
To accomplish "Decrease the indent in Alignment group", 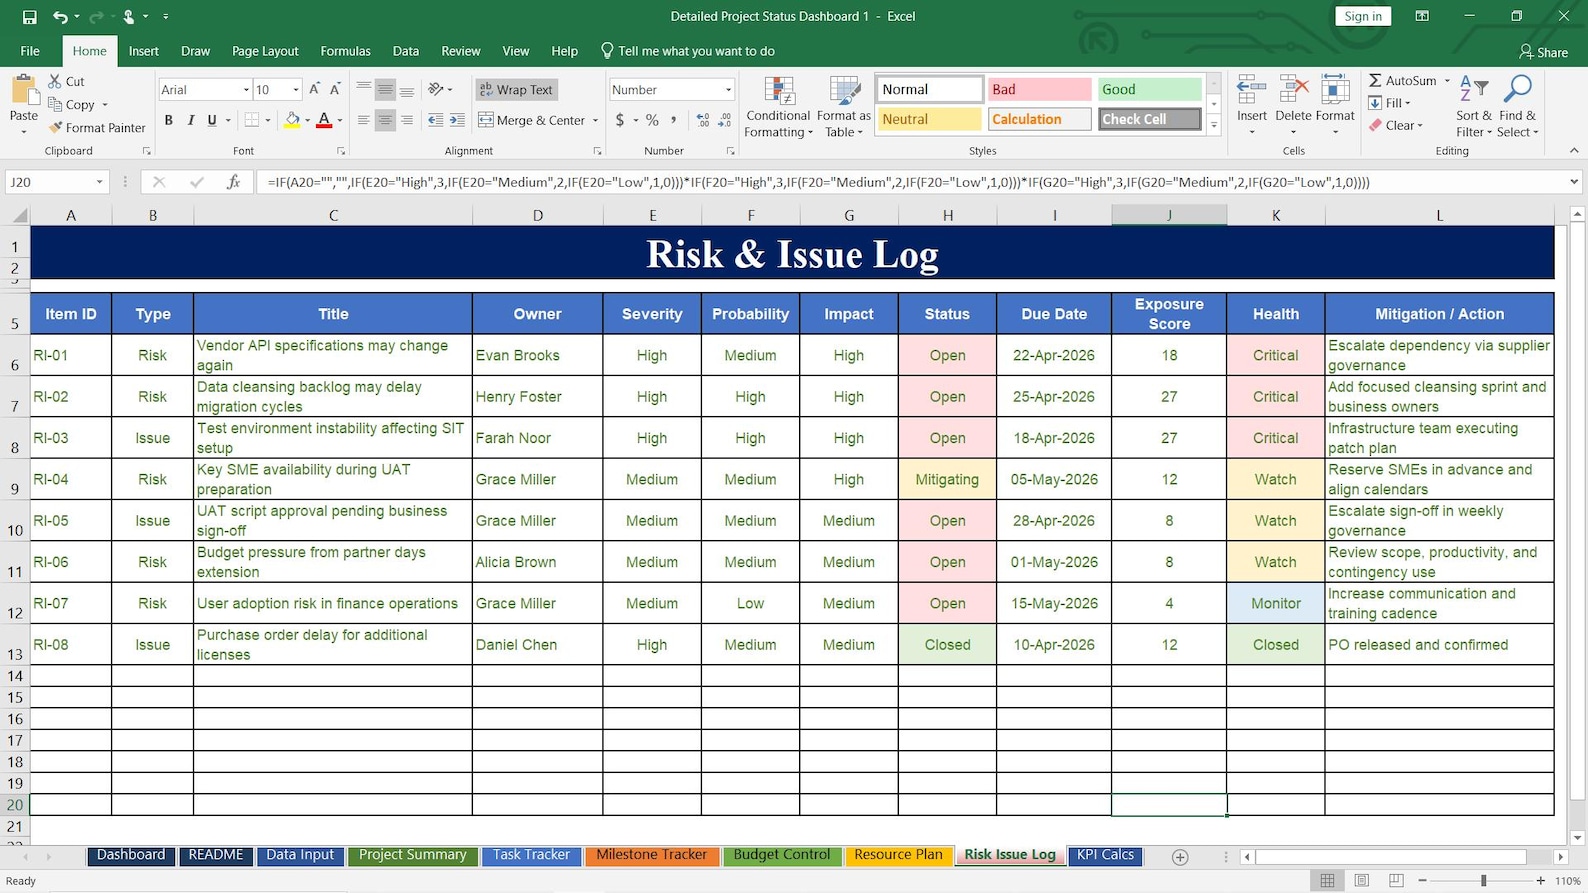I will pyautogui.click(x=435, y=120).
